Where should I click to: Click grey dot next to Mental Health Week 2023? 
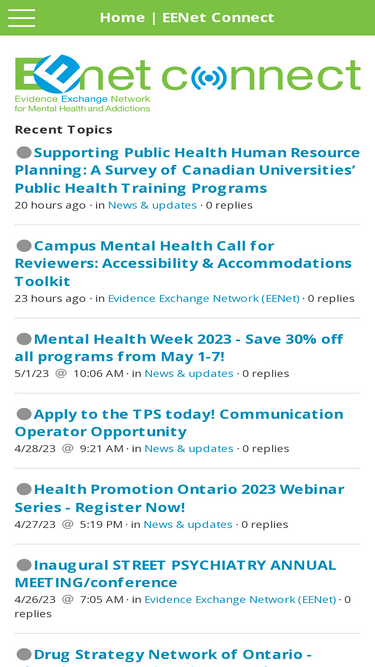click(24, 339)
